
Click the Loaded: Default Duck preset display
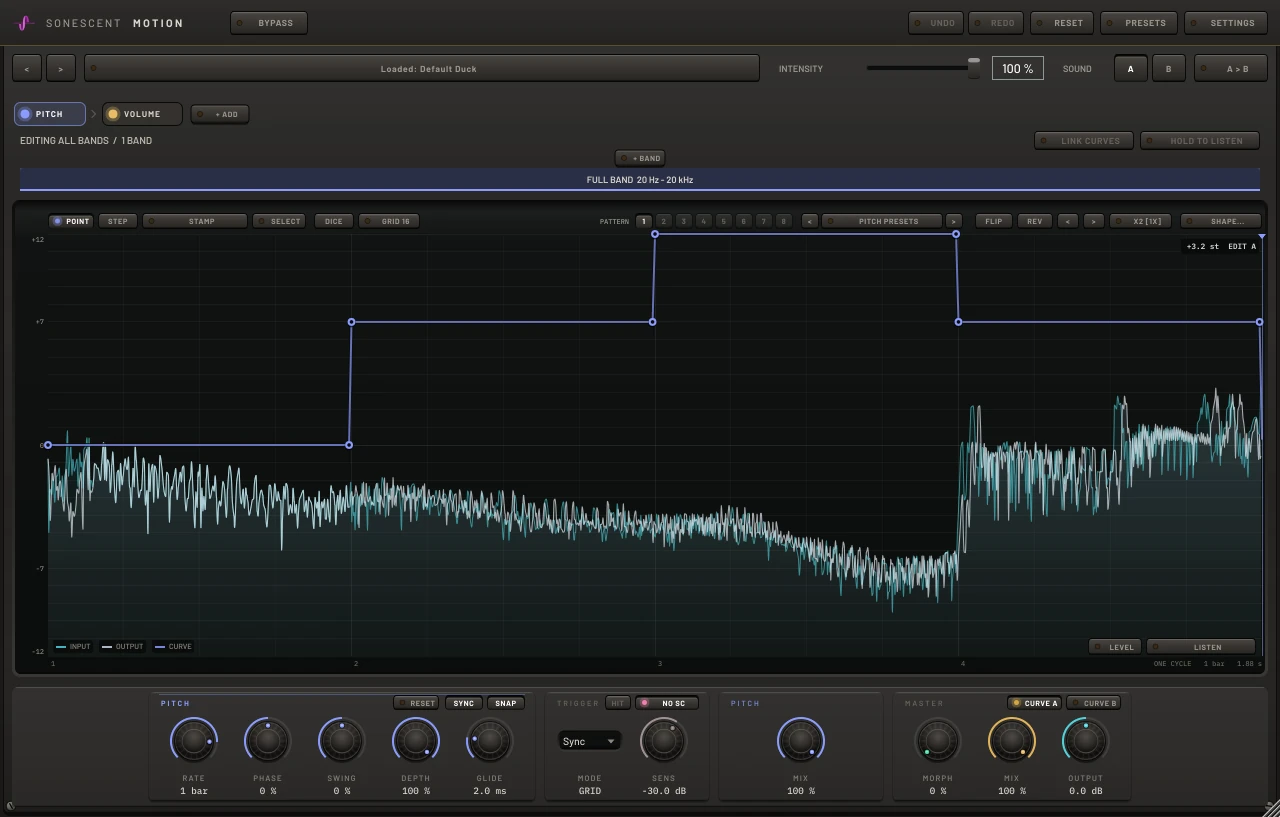[422, 69]
